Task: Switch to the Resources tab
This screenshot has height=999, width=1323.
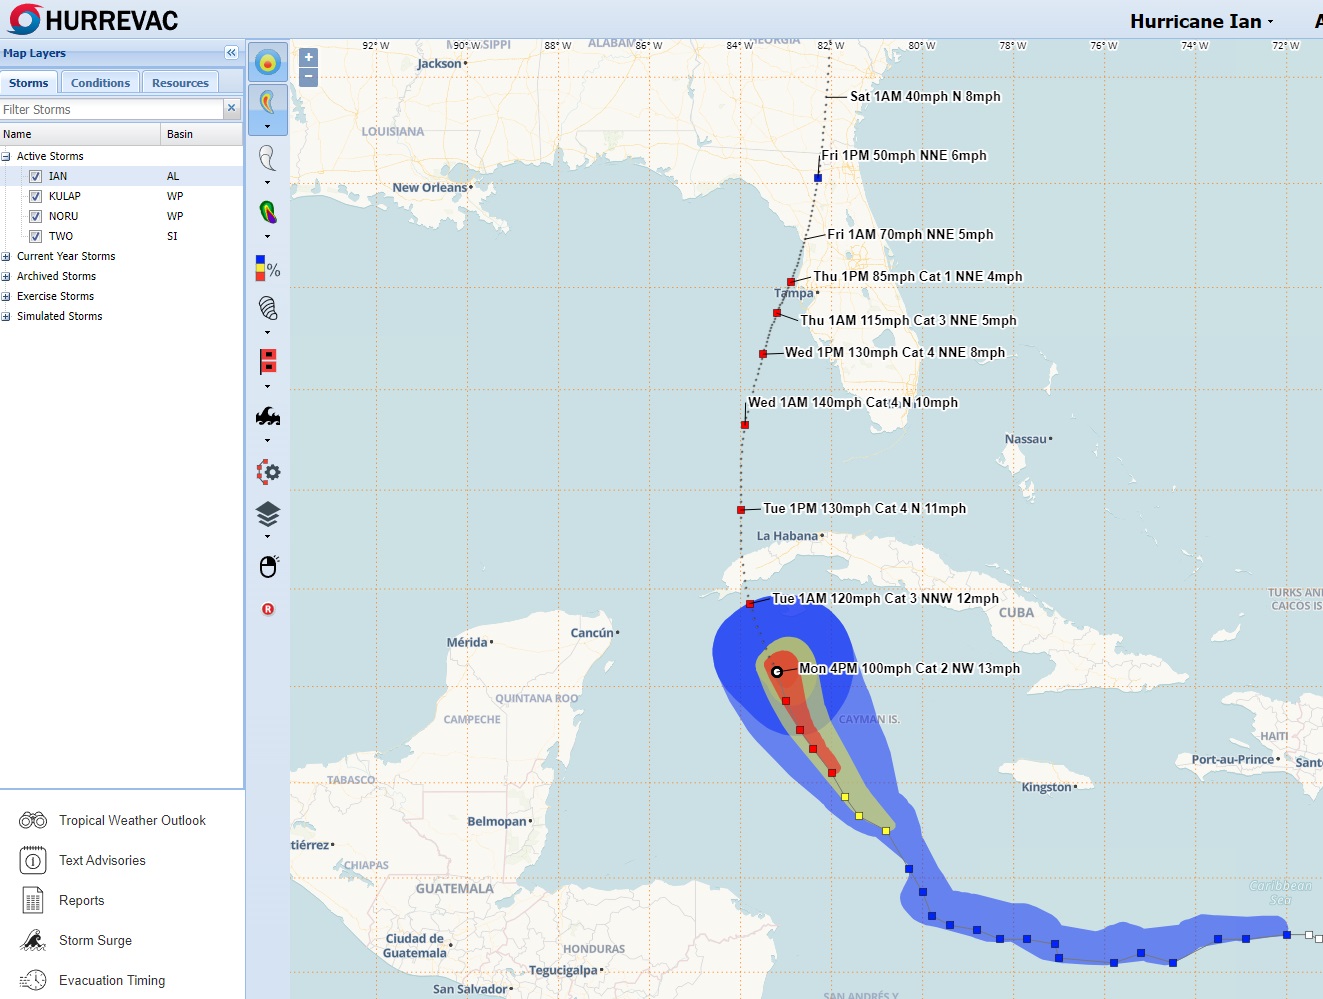Action: 180,83
